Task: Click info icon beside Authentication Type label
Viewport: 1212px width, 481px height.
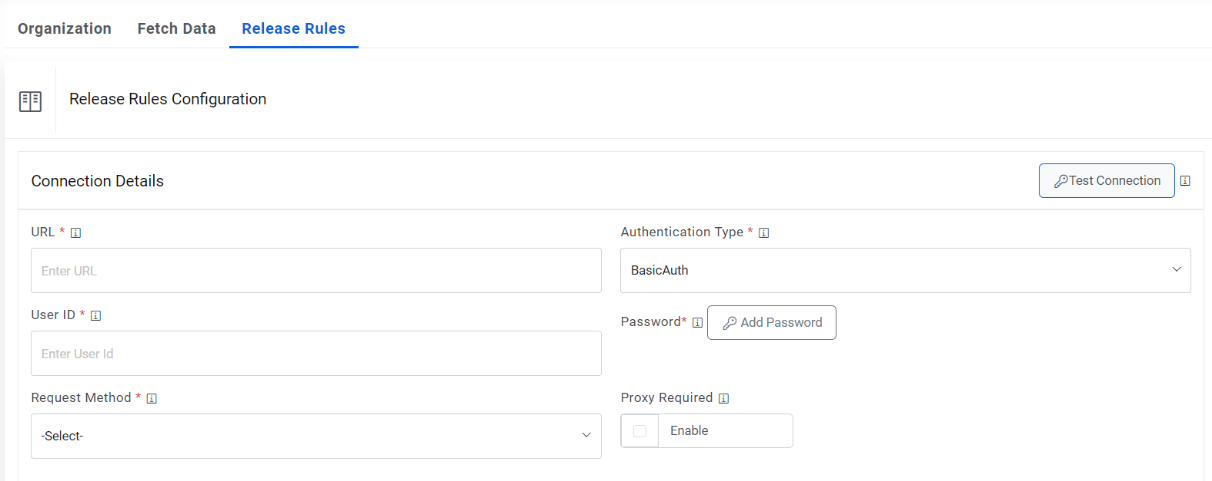Action: (x=764, y=233)
